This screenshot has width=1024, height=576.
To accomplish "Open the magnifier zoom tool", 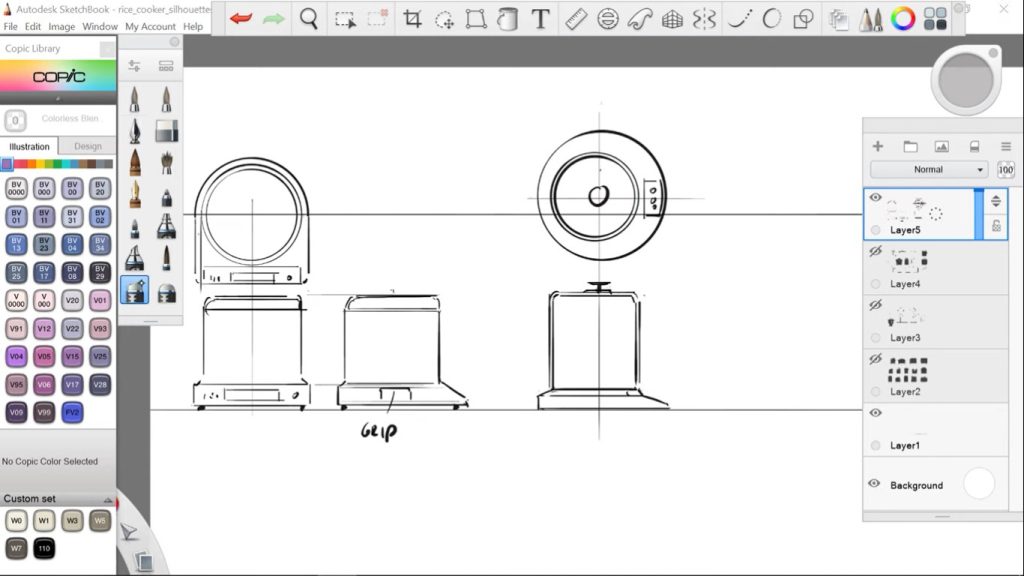I will [311, 19].
